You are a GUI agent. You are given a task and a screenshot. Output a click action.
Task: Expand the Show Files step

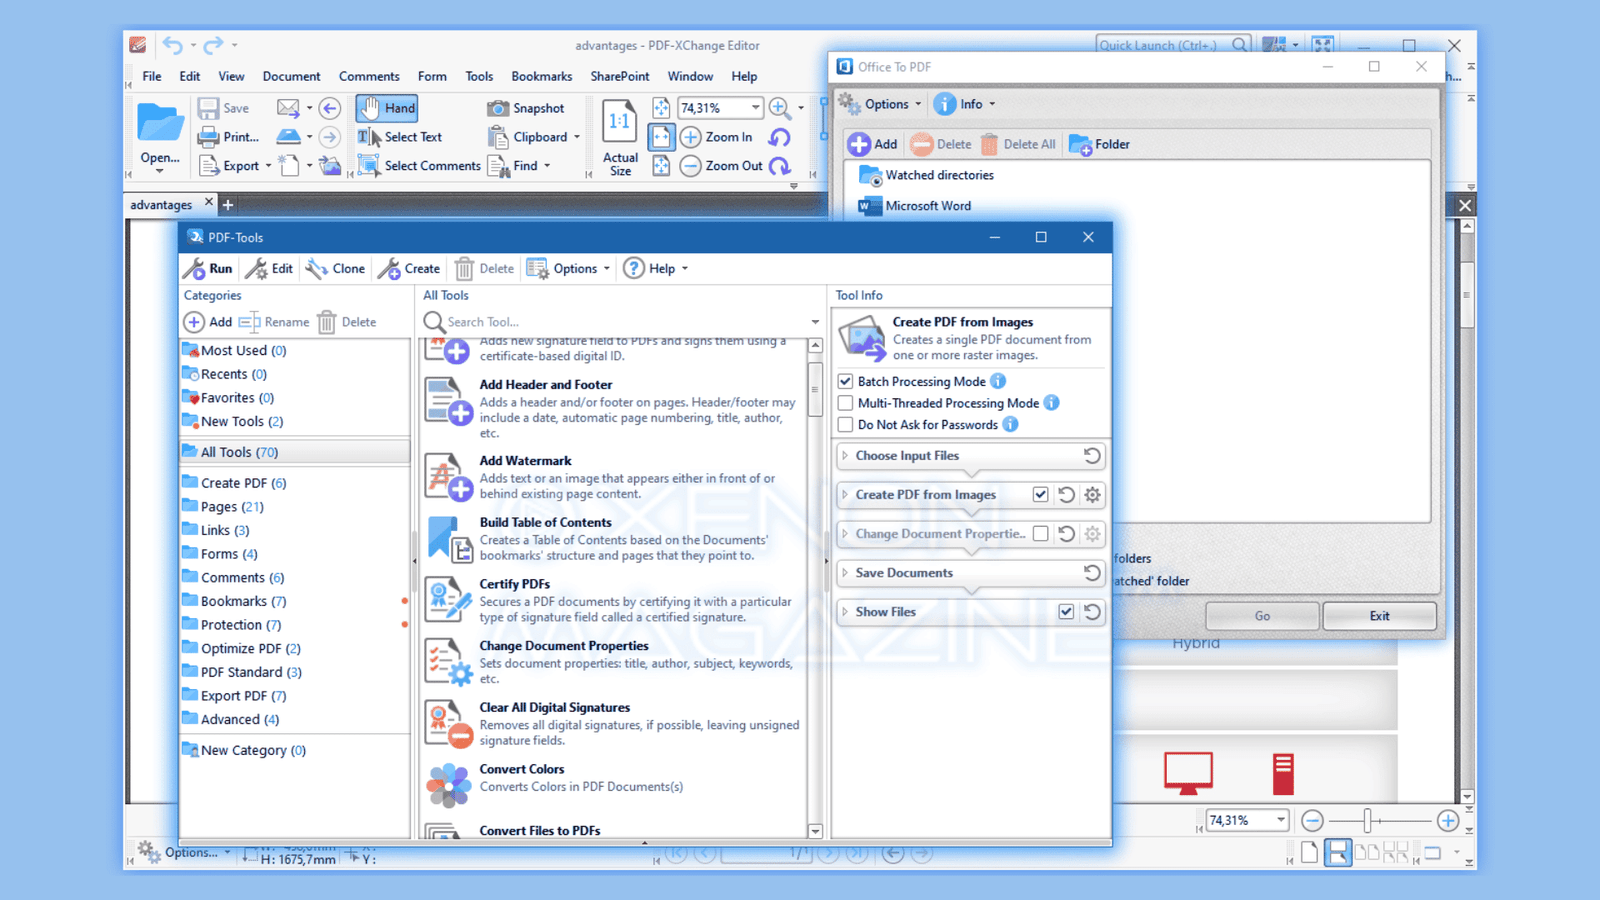point(845,612)
